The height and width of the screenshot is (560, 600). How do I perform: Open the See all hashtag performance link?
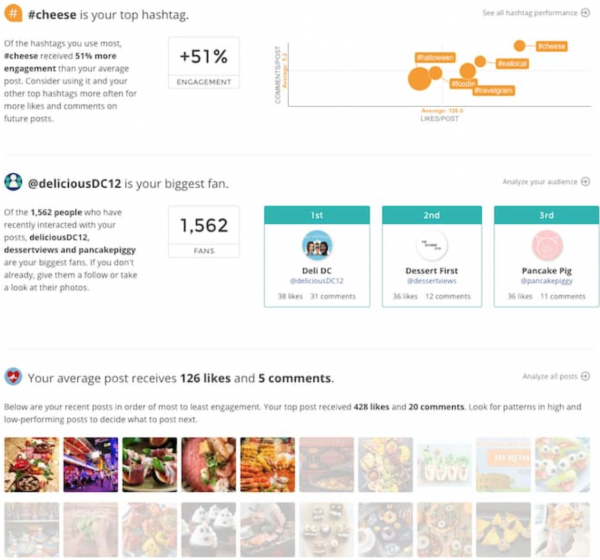[529, 13]
